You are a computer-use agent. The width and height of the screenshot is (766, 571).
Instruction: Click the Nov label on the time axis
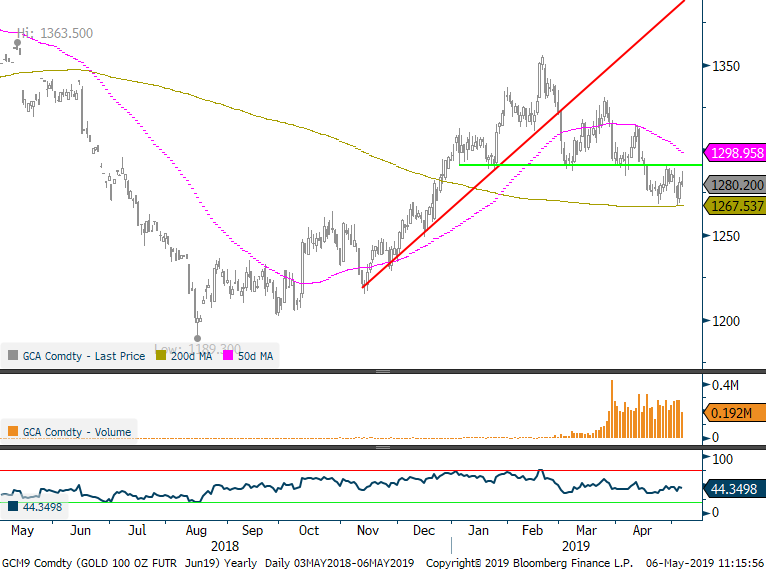(x=368, y=530)
